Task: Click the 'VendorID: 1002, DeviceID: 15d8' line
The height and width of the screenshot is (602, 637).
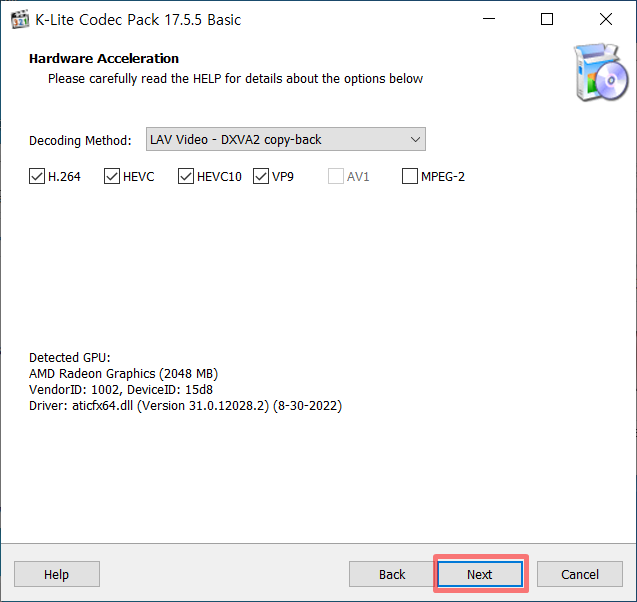Action: click(121, 390)
